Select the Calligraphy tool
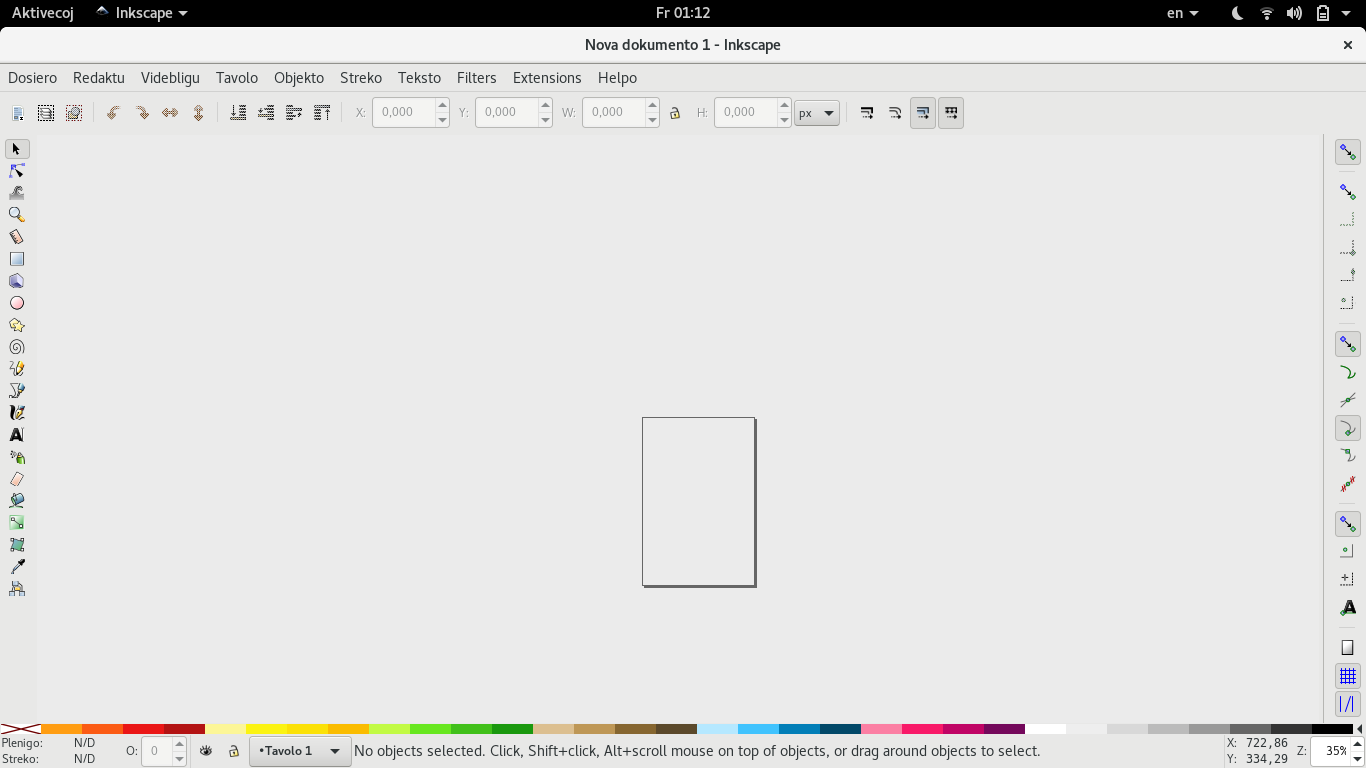Screen dimensions: 1366x768 click(x=16, y=413)
